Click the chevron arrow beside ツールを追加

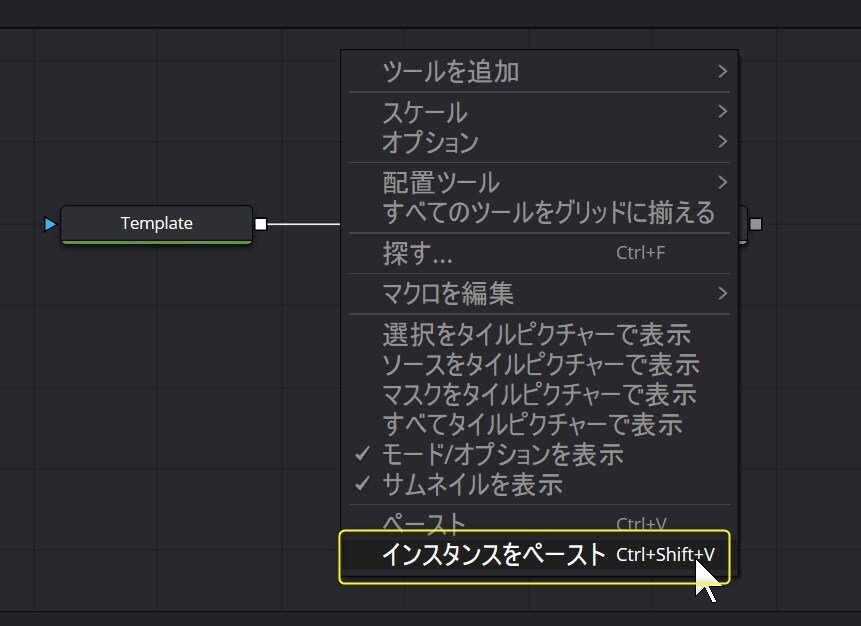(723, 71)
